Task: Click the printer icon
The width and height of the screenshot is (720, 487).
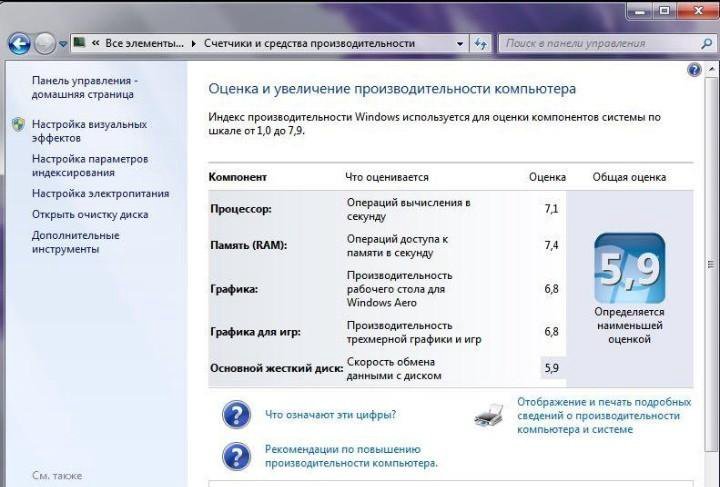Action: click(x=488, y=414)
